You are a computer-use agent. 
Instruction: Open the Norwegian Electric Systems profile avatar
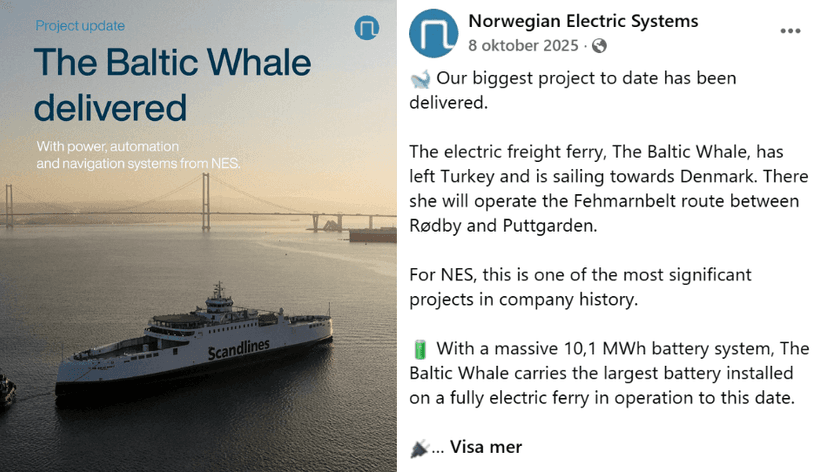click(x=434, y=33)
